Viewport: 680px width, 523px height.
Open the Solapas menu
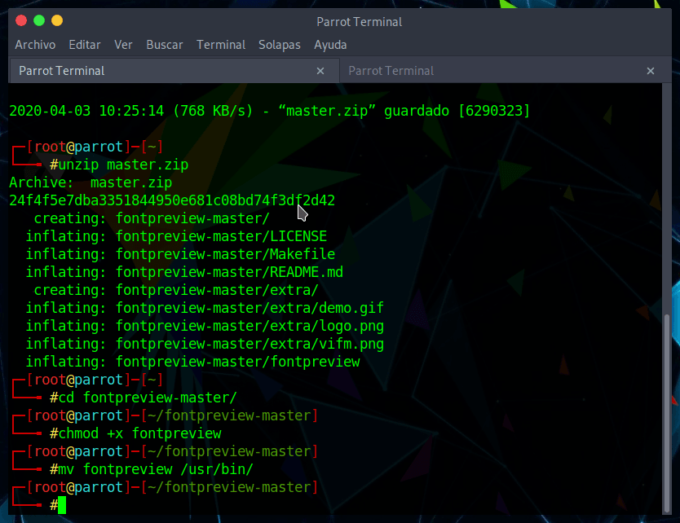pyautogui.click(x=279, y=45)
